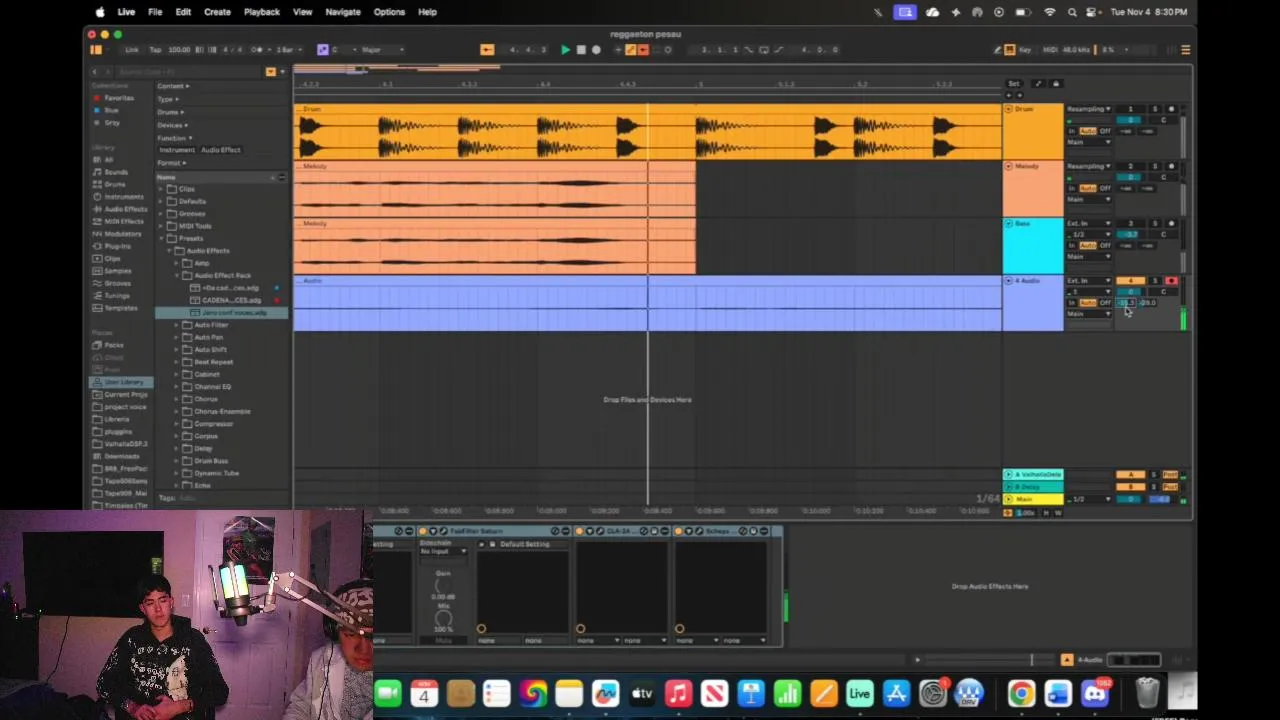
Task: Open 4 Audio track Main output dropdown
Action: pyautogui.click(x=1089, y=314)
